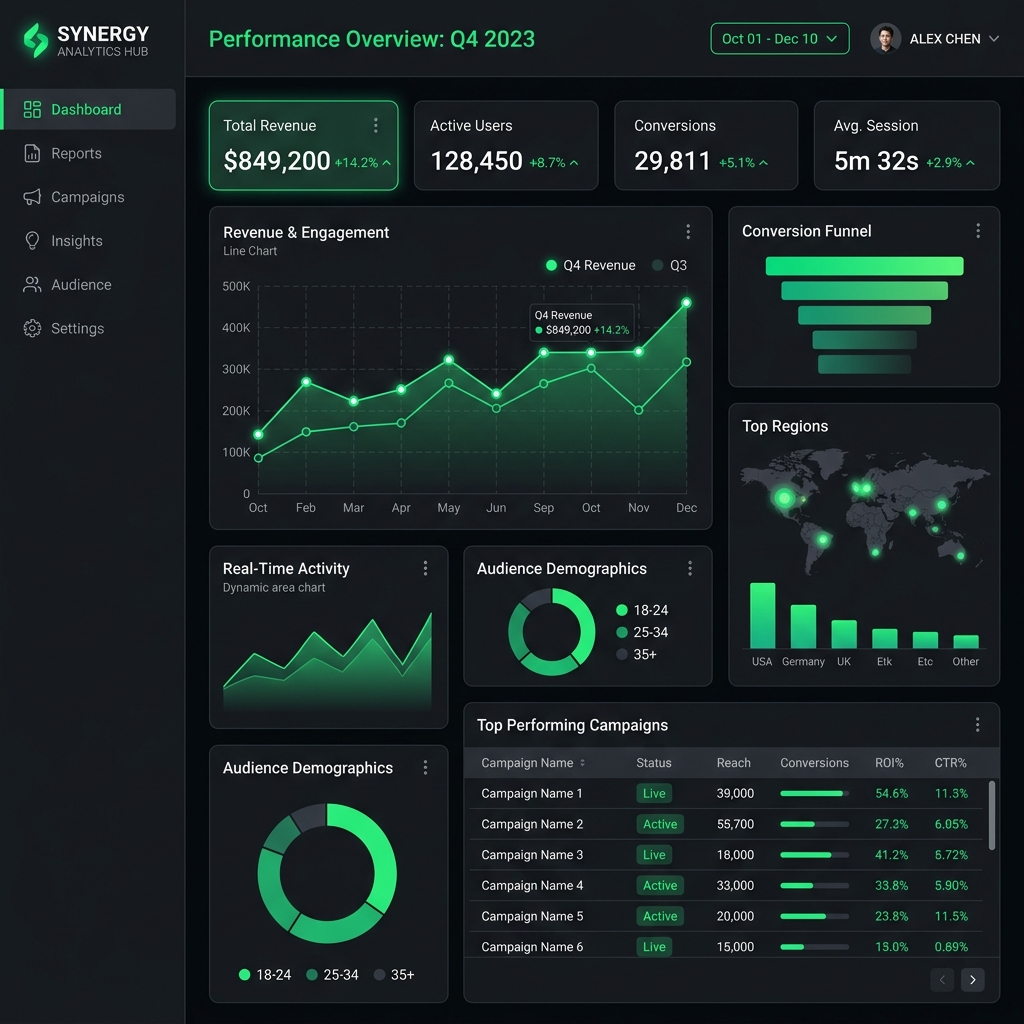
Task: Toggle 35+ legend in large demographics card
Action: click(x=394, y=974)
